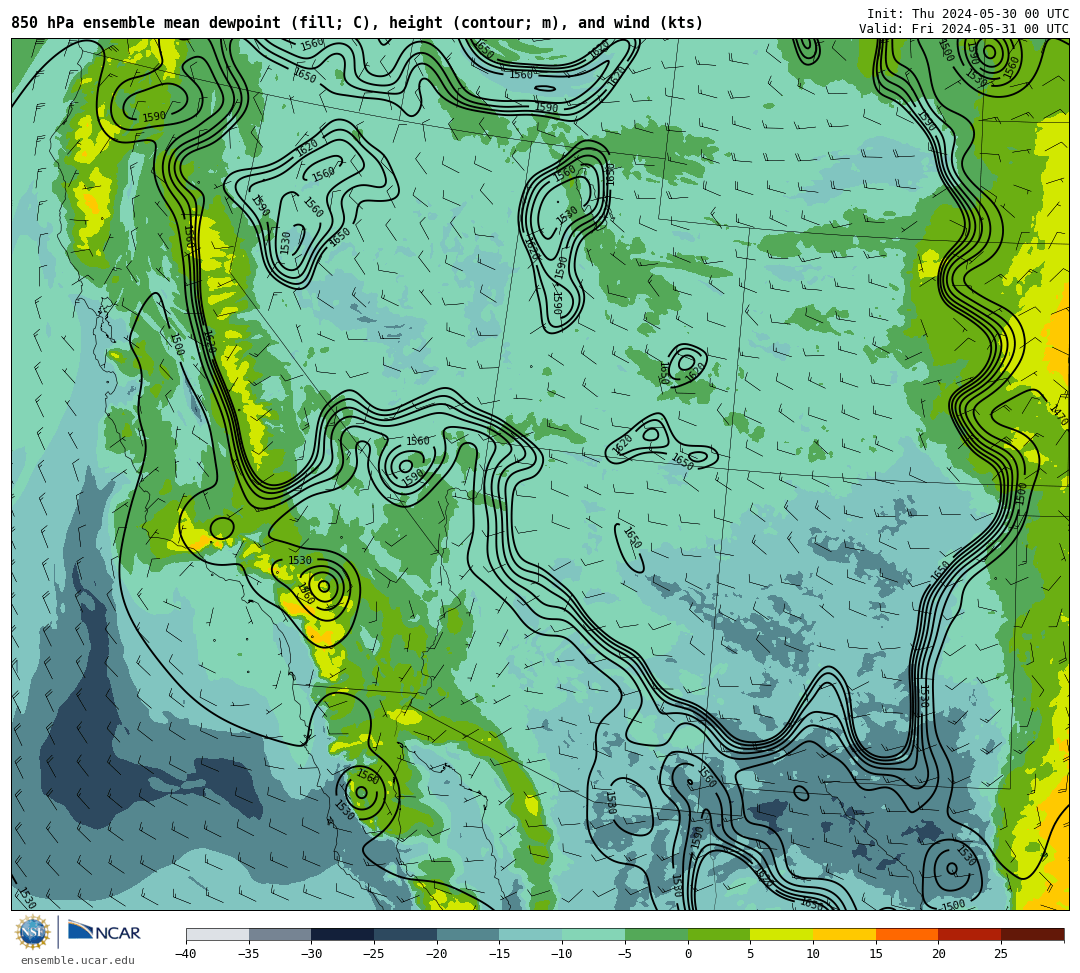Click the NSF logo emblem
Viewport: 1080px width, 973px height.
tap(32, 933)
